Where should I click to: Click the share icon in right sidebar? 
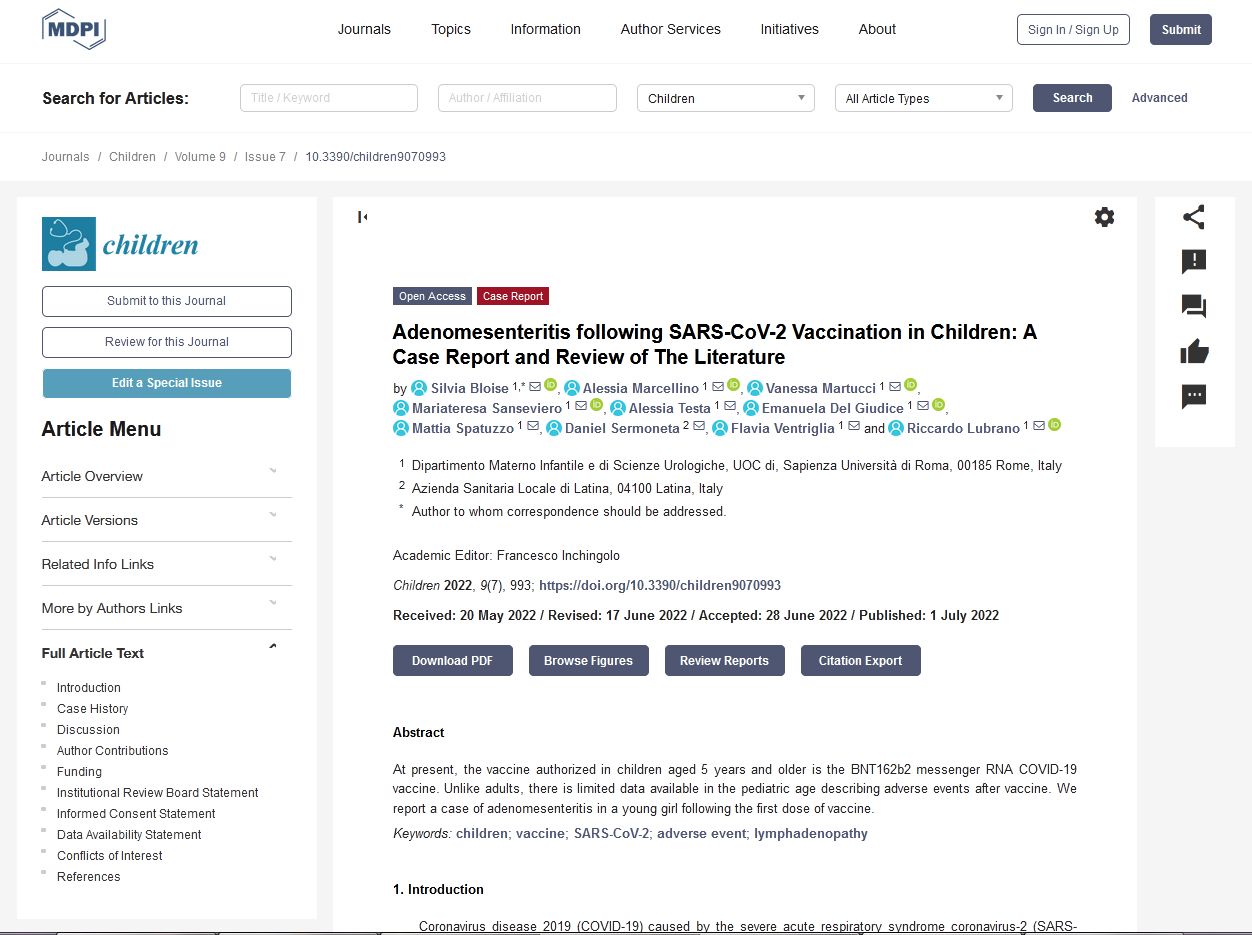1193,217
